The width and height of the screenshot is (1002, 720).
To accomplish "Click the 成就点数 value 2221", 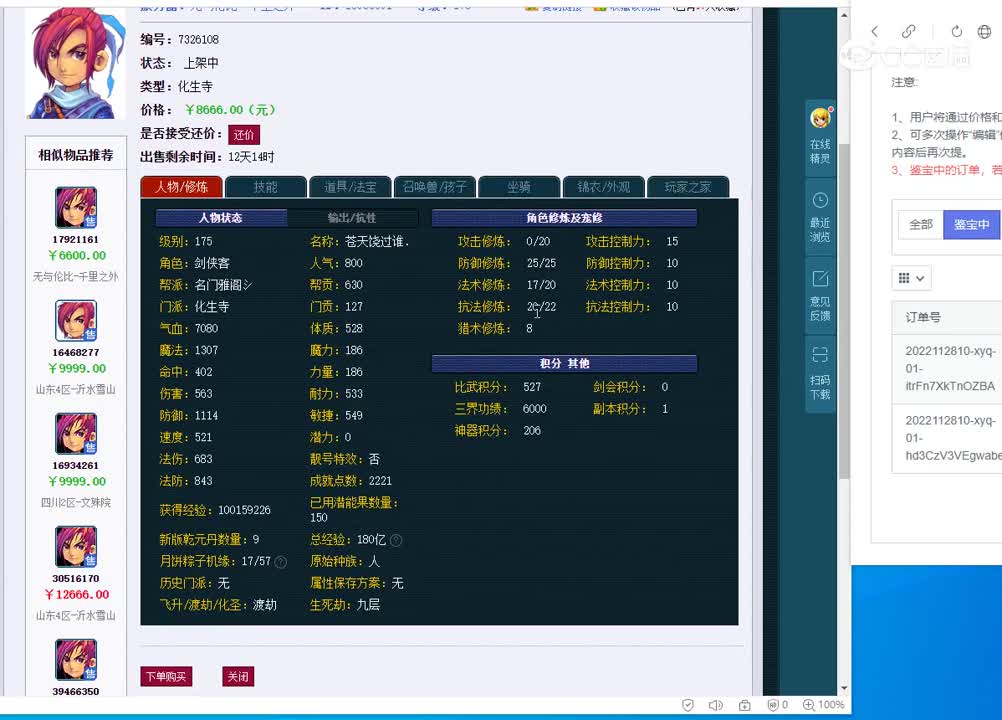I will pos(380,481).
